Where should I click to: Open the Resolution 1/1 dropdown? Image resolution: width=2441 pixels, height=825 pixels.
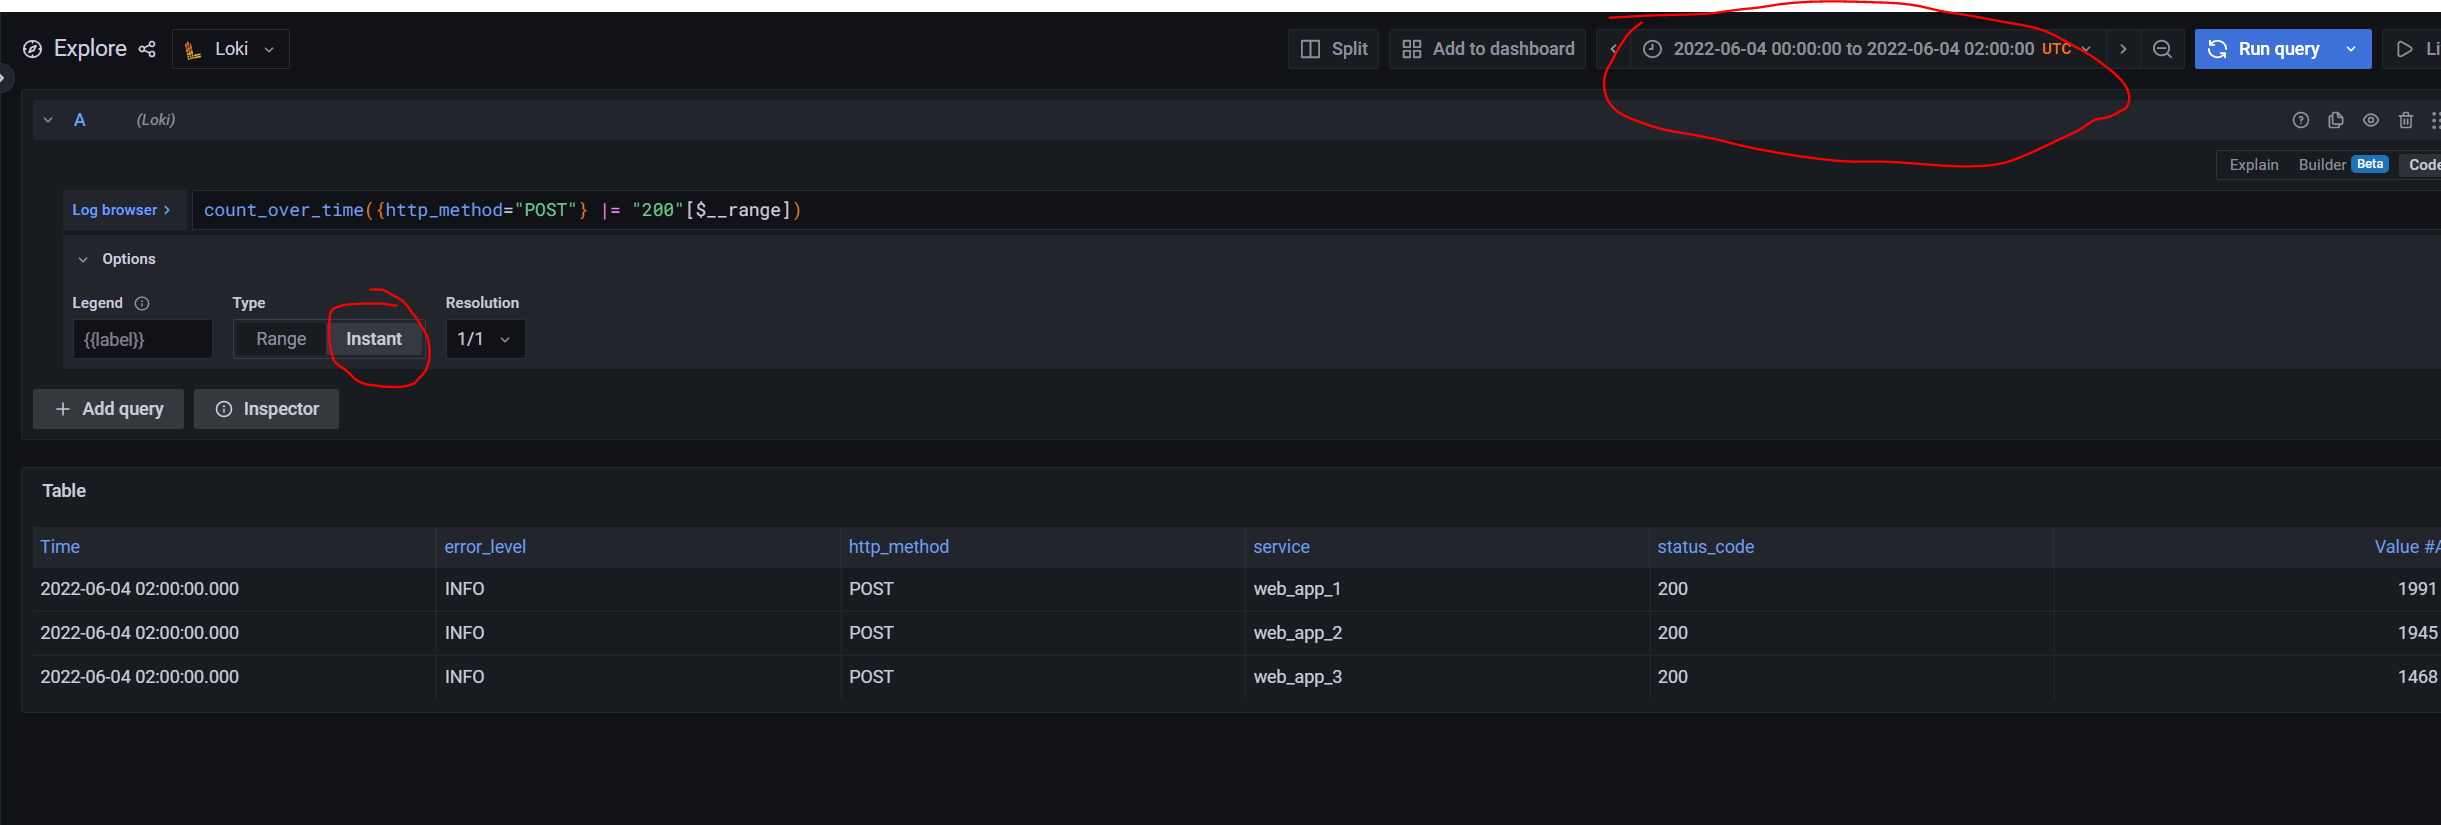point(485,339)
